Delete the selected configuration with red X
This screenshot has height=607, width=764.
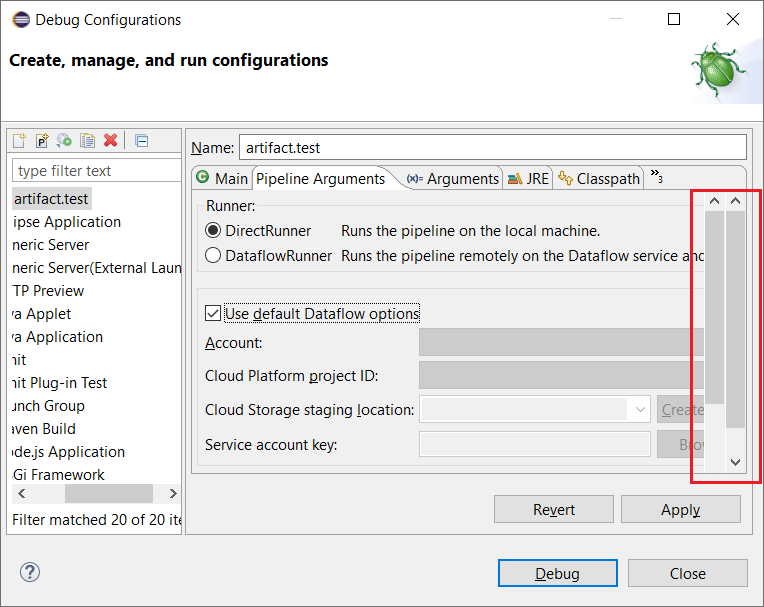(x=111, y=141)
